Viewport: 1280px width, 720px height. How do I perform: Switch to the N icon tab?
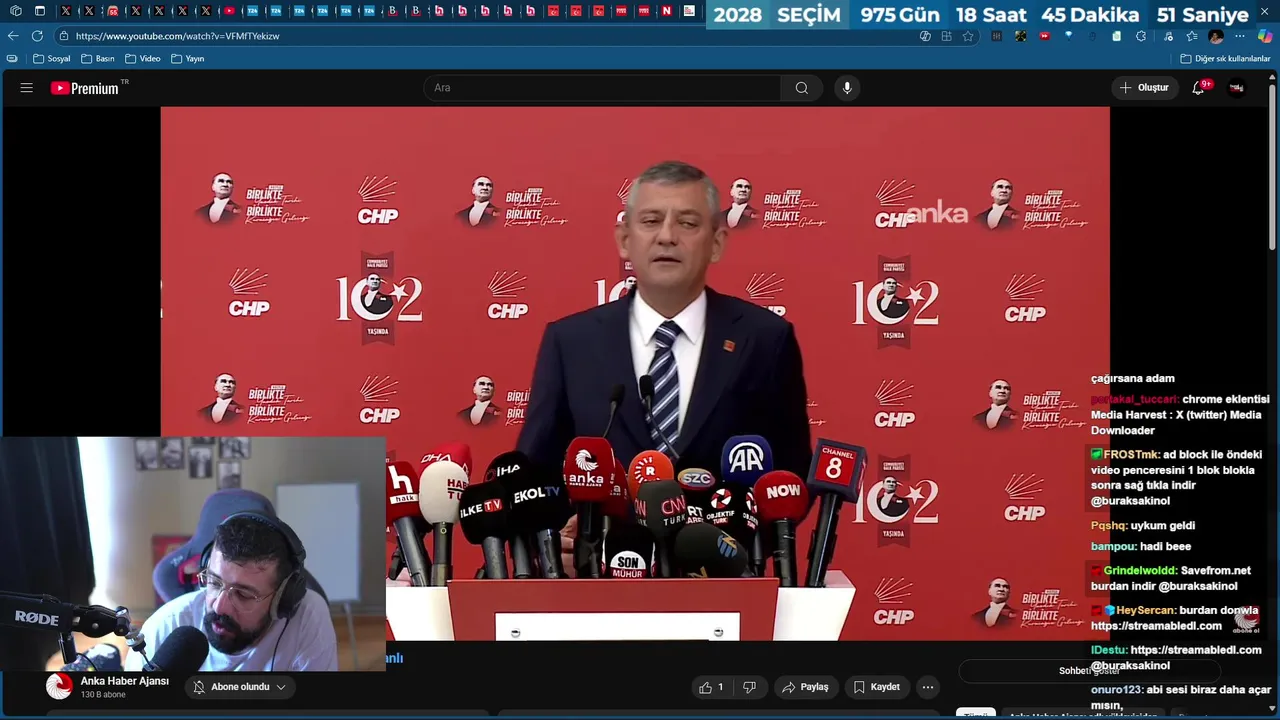(x=667, y=11)
